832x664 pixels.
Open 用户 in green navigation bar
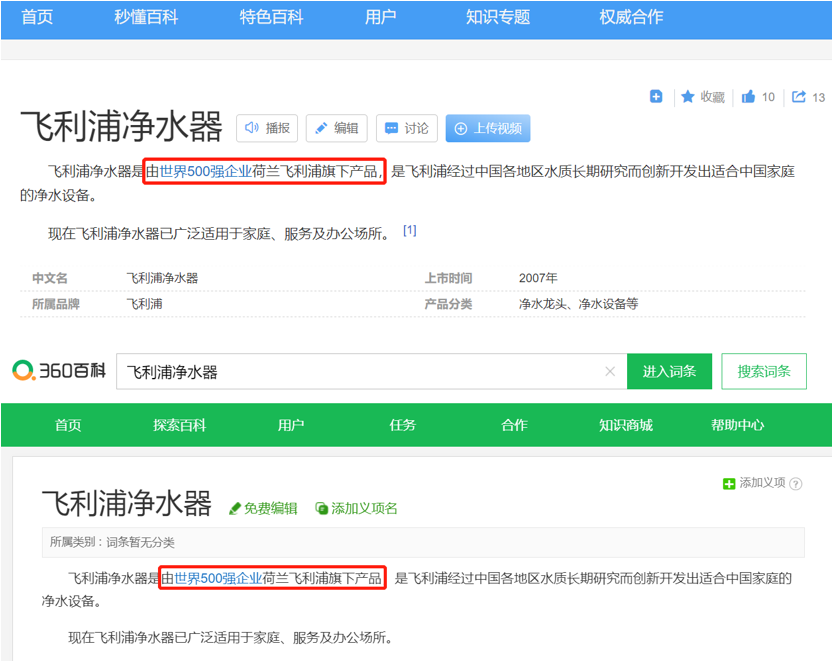(x=291, y=425)
